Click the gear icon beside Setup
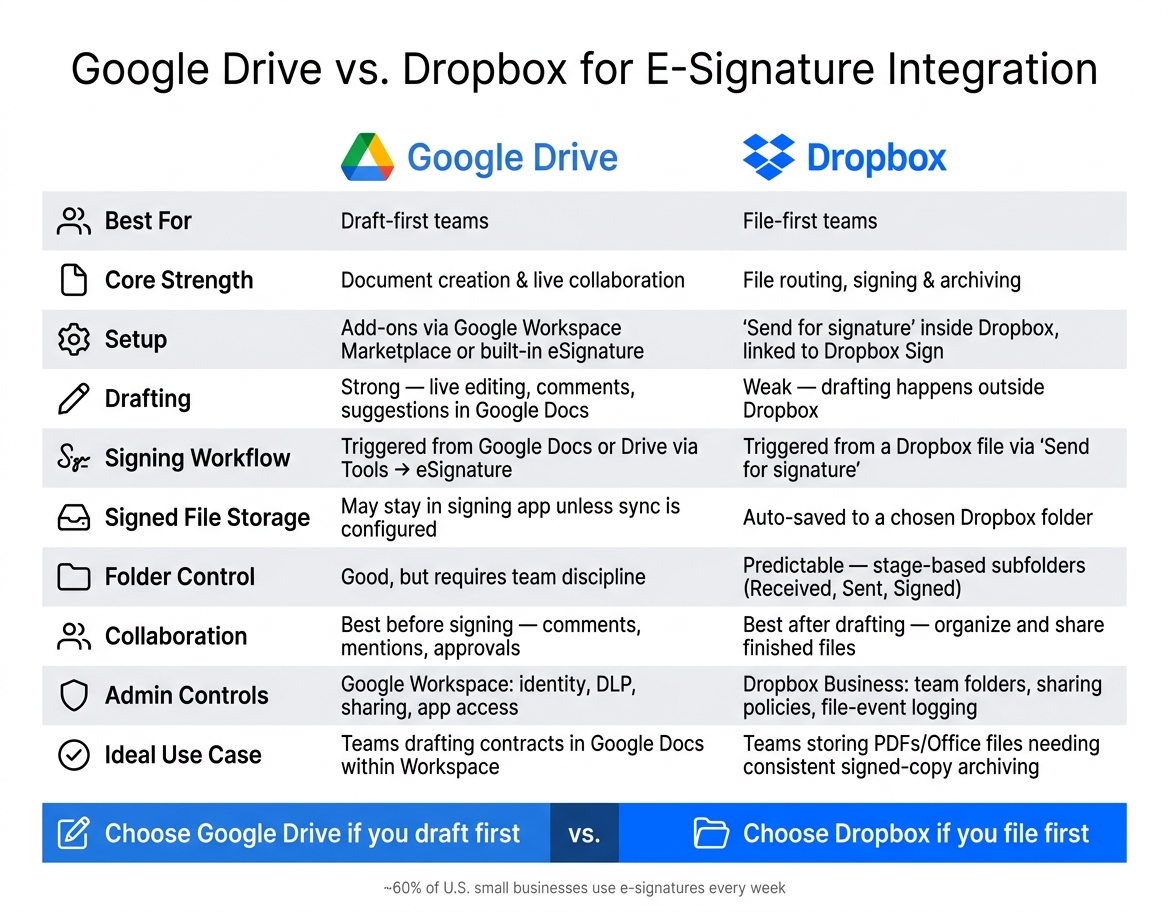 coord(74,340)
